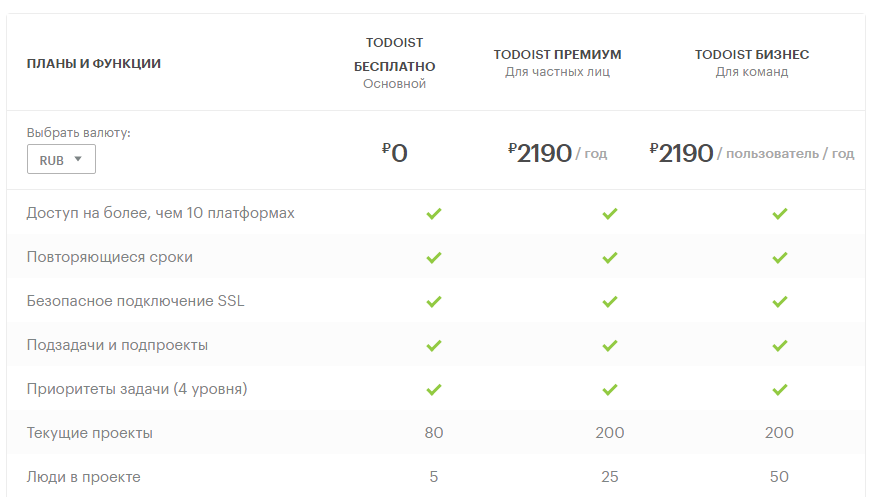Click the free plan checkmark for 10 platforms access
This screenshot has height=497, width=873.
434,213
